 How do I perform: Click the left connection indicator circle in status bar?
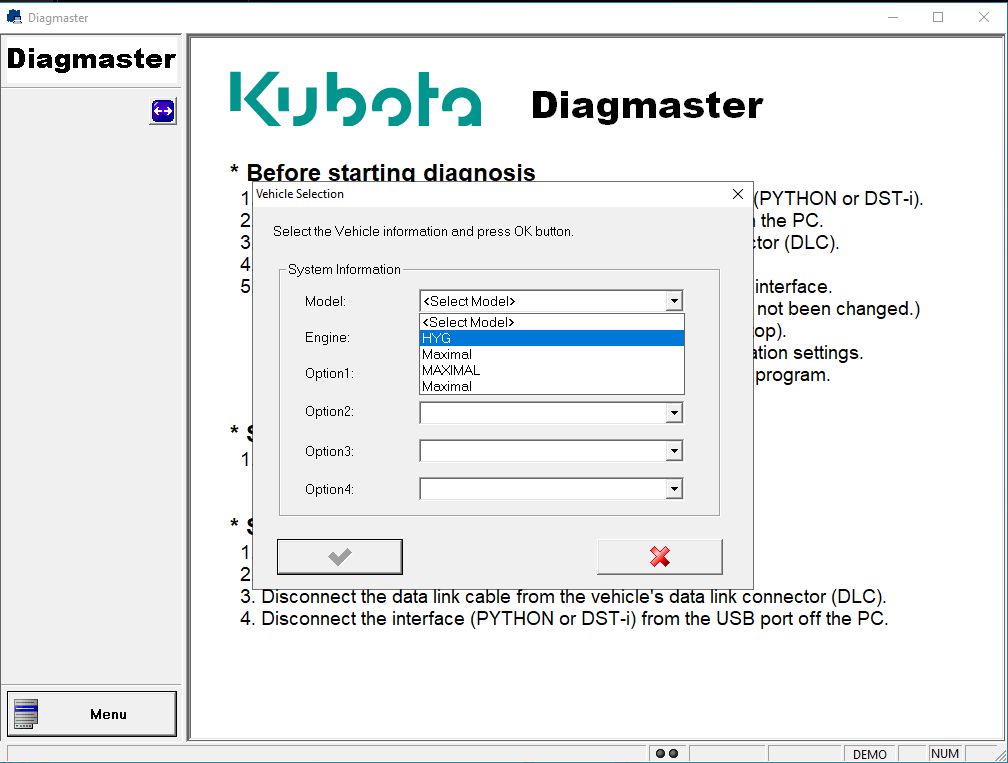tap(660, 753)
